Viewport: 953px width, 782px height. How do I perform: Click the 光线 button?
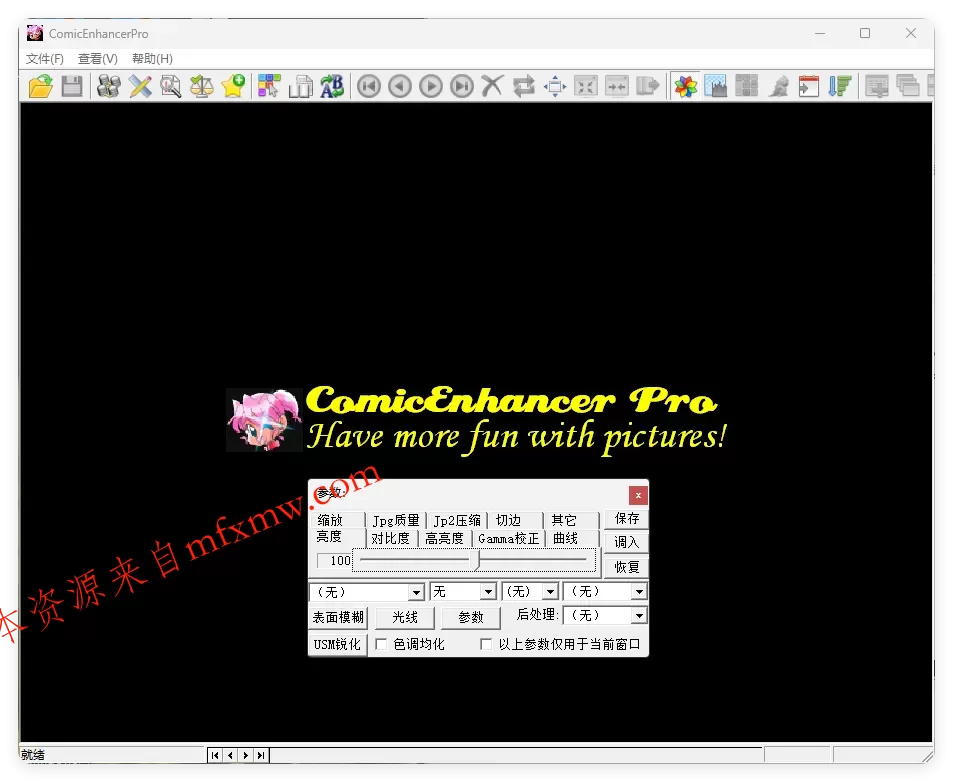(405, 617)
